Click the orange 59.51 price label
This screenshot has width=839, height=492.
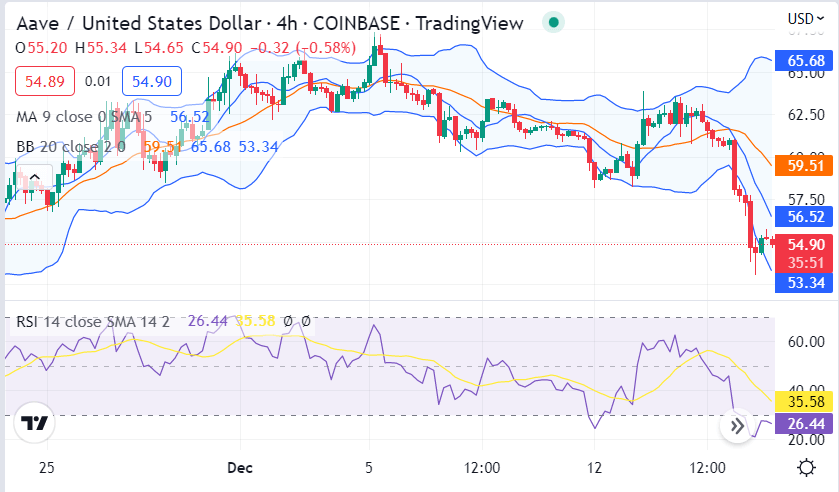(x=804, y=165)
